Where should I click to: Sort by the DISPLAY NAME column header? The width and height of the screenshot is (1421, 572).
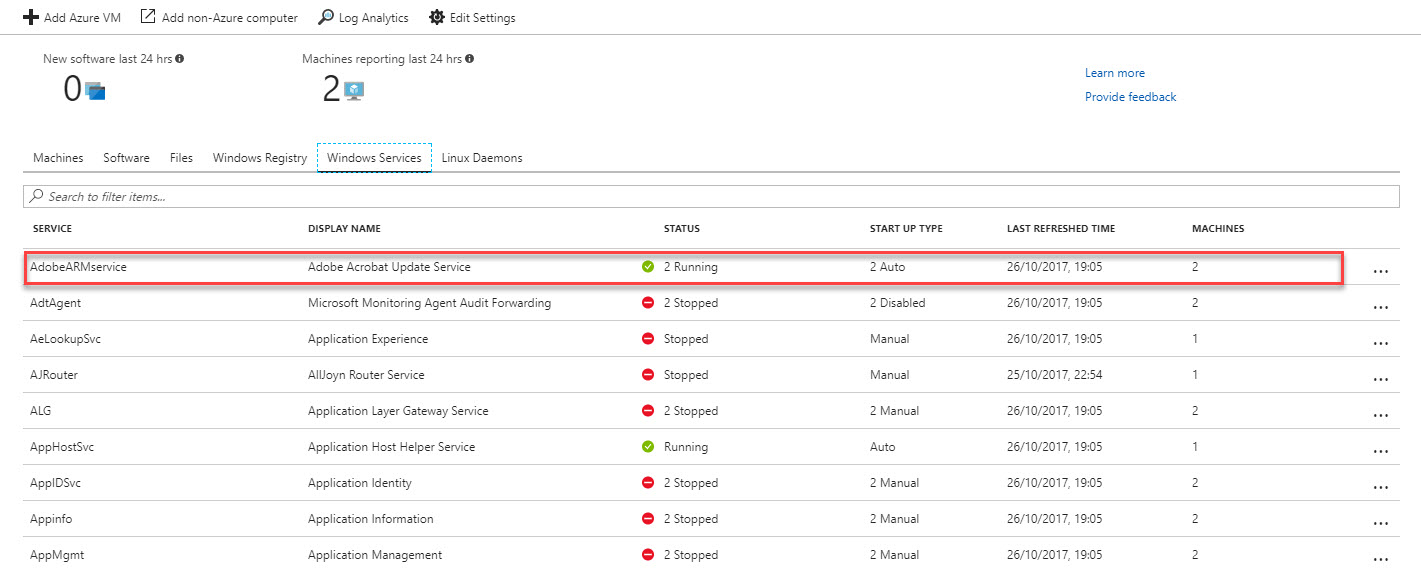(x=344, y=229)
